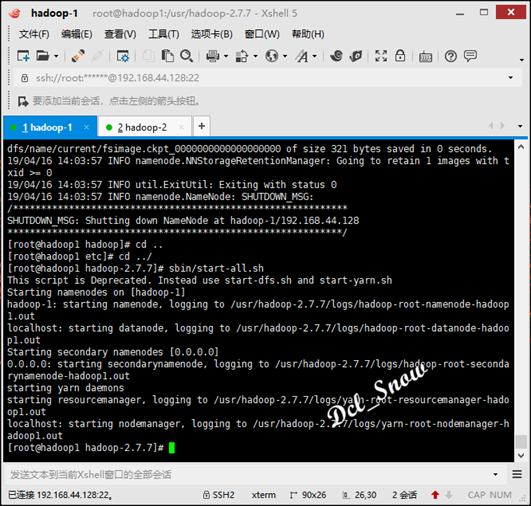Expand the compose bar target dropdown
The width and height of the screenshot is (531, 506).
pyautogui.click(x=495, y=475)
